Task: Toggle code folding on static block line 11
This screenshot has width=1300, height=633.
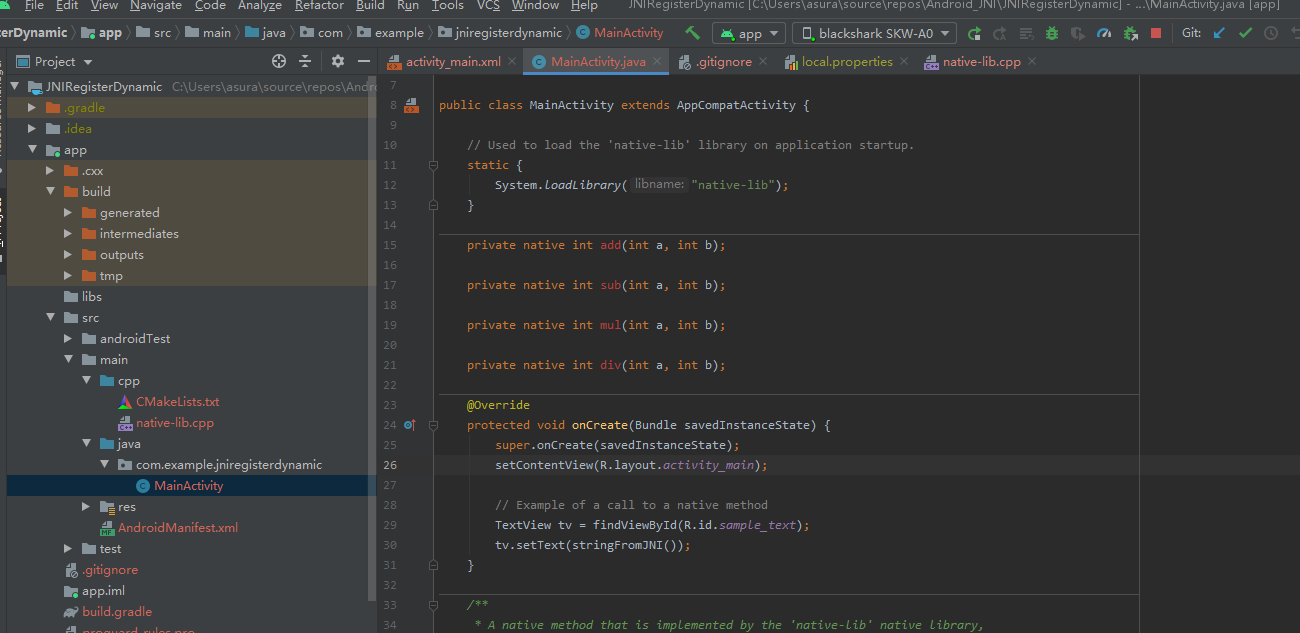Action: point(433,165)
